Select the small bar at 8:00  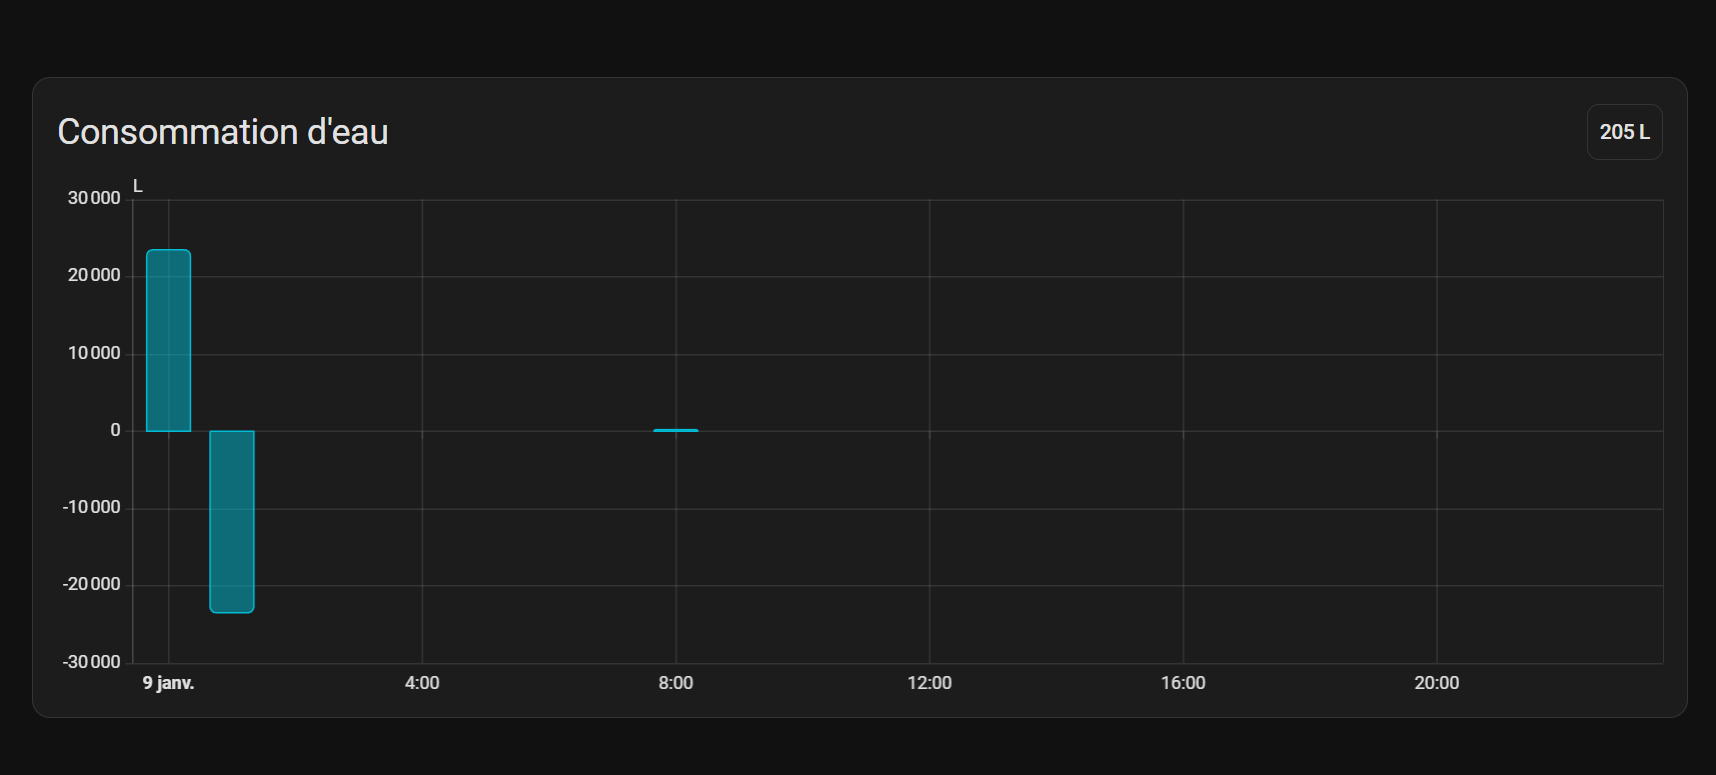(x=676, y=430)
